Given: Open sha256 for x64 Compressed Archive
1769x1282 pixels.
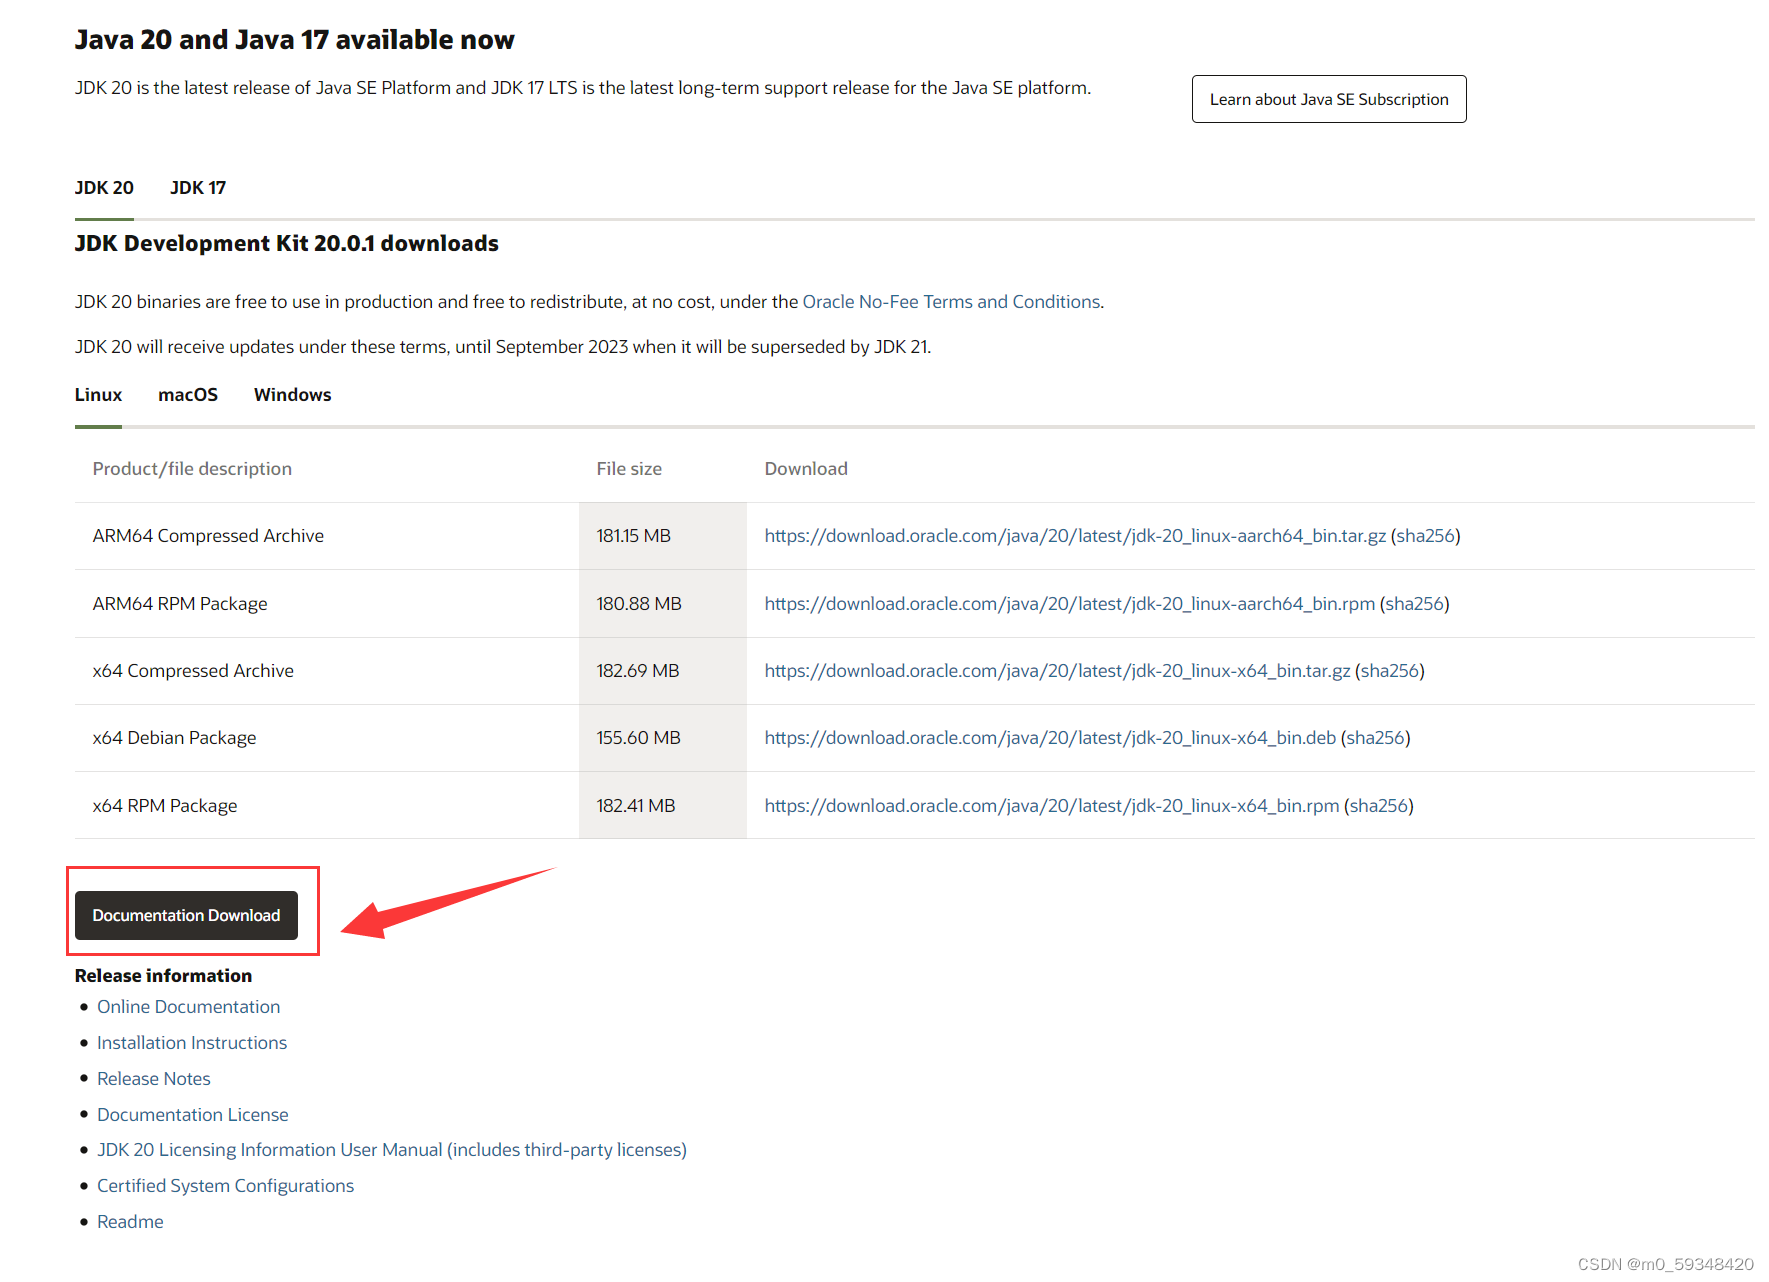Looking at the screenshot, I should pos(1389,671).
